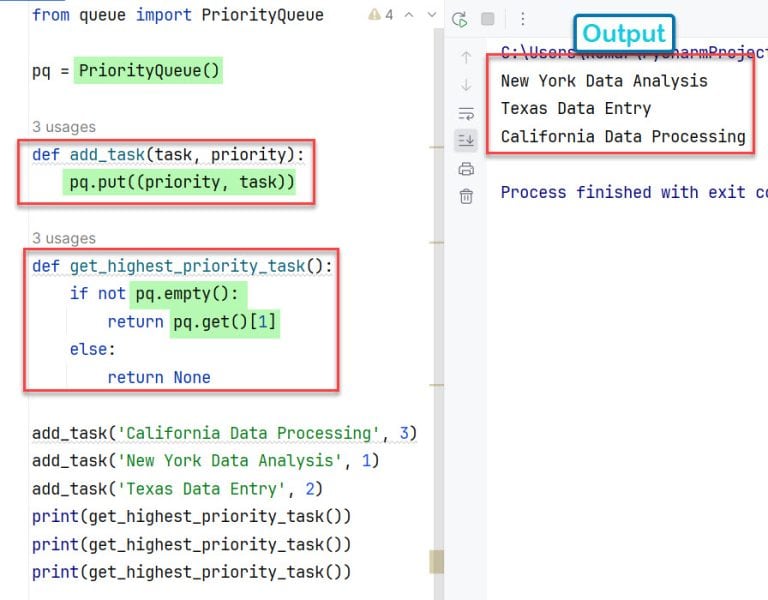Click the 'from queue import PriorityQueue' line

(178, 15)
